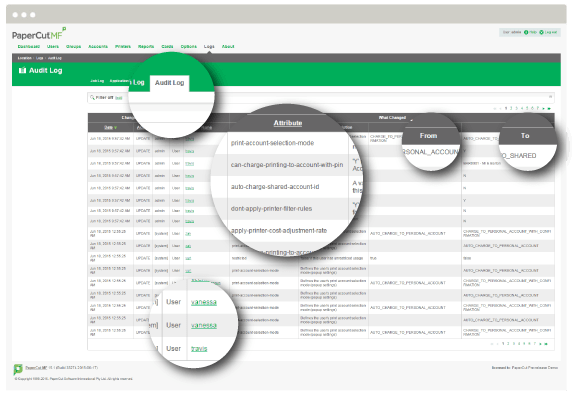Click the filter magnifier icon
The width and height of the screenshot is (572, 400).
click(x=92, y=97)
